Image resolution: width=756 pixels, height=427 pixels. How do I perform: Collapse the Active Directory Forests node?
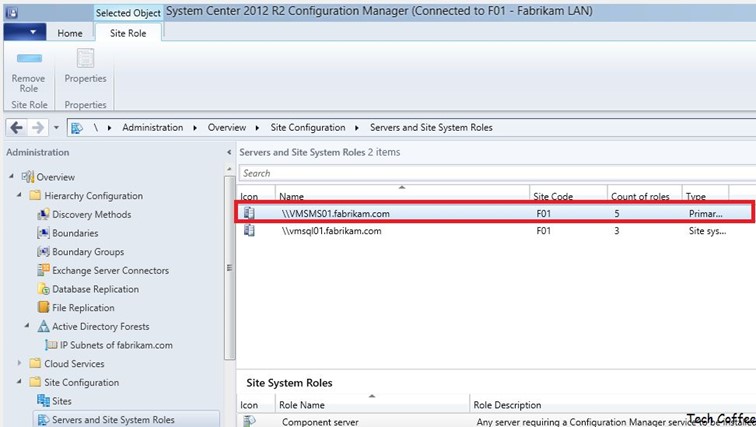(x=27, y=326)
